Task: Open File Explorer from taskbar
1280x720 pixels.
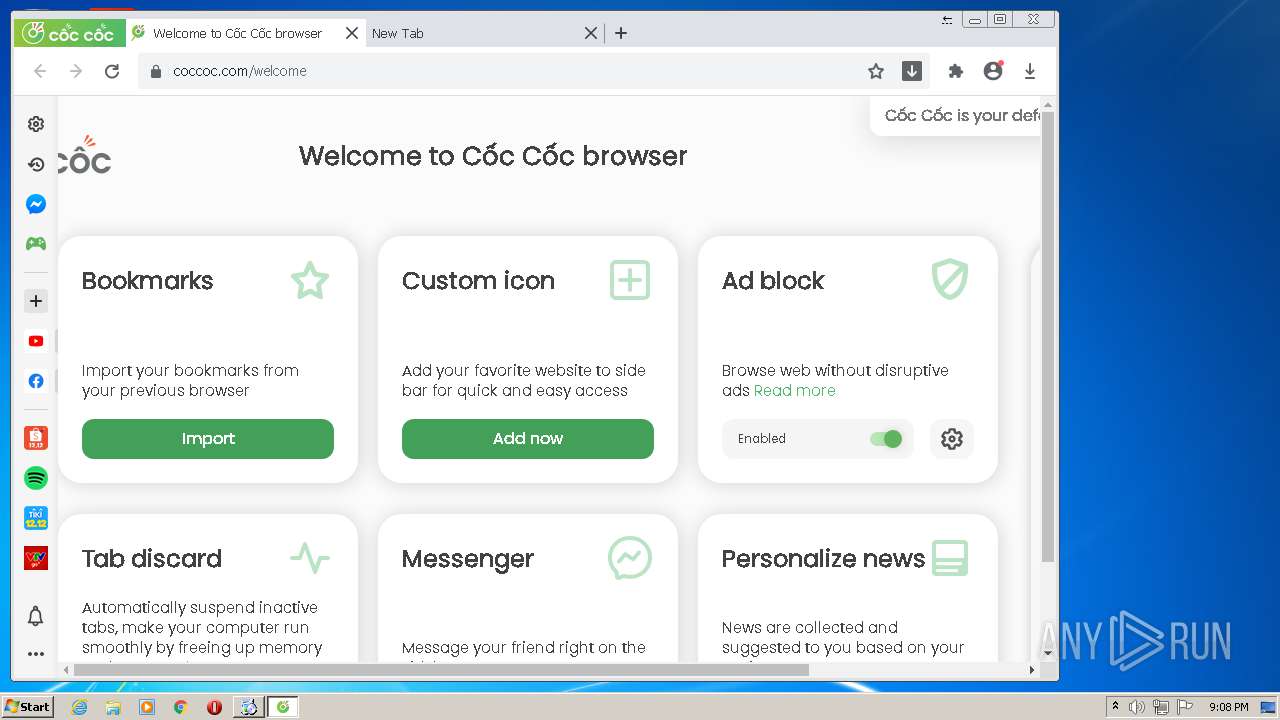Action: pos(113,707)
